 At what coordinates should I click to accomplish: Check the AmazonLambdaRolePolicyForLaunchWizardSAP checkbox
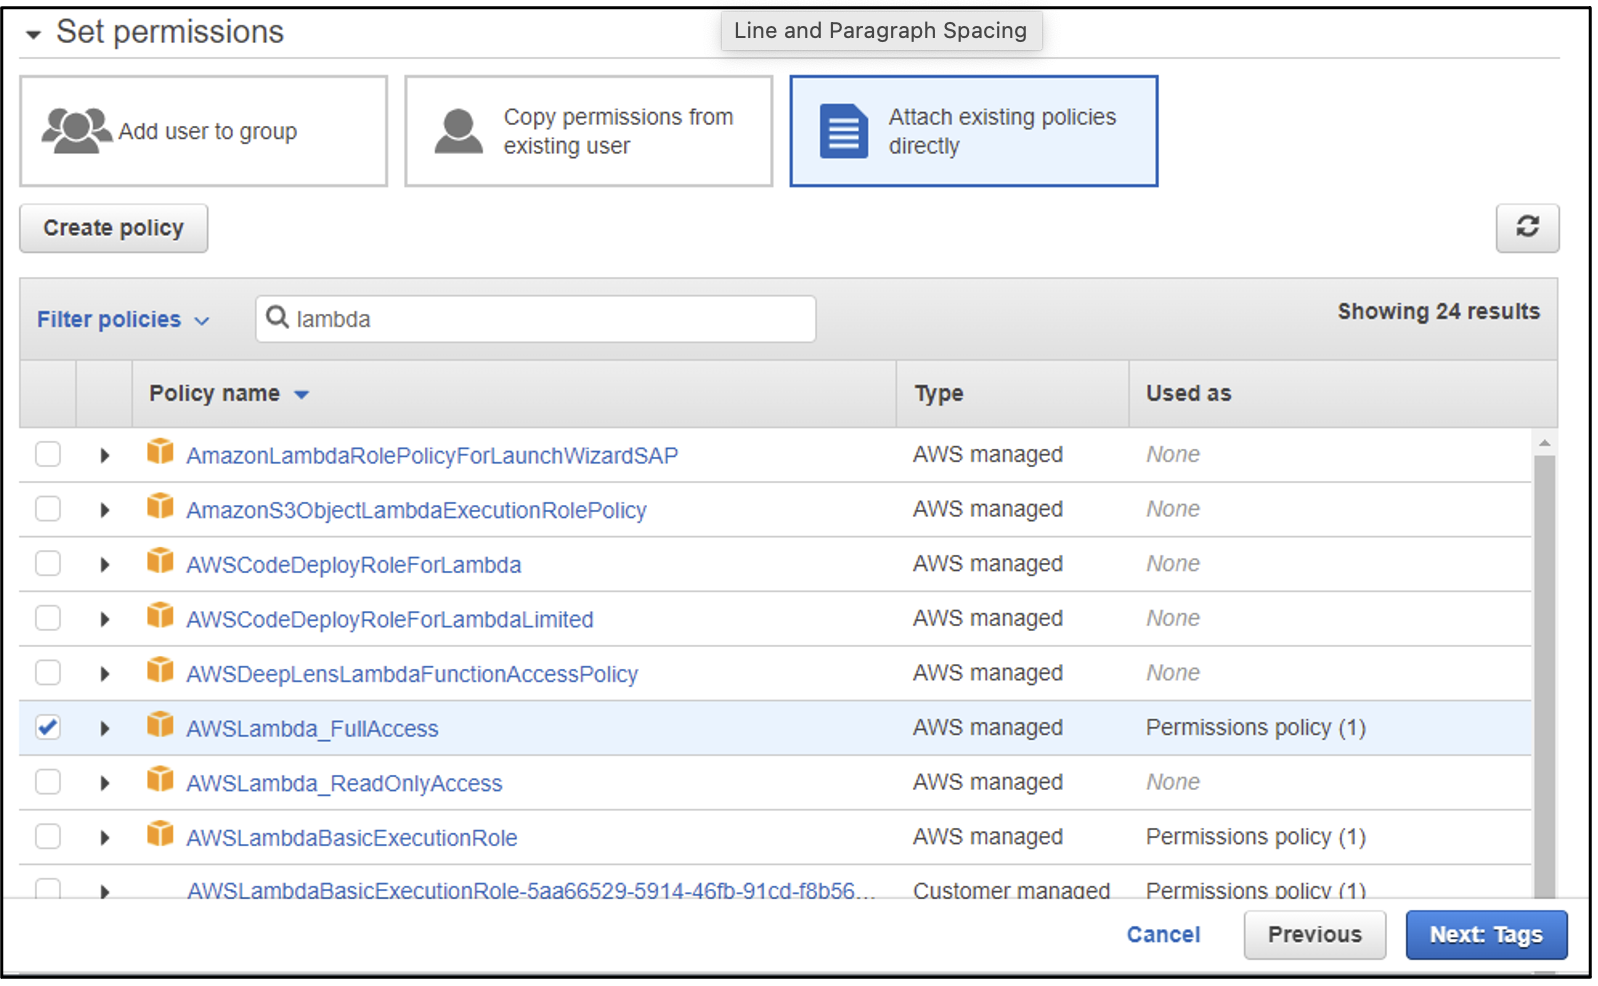[x=48, y=454]
